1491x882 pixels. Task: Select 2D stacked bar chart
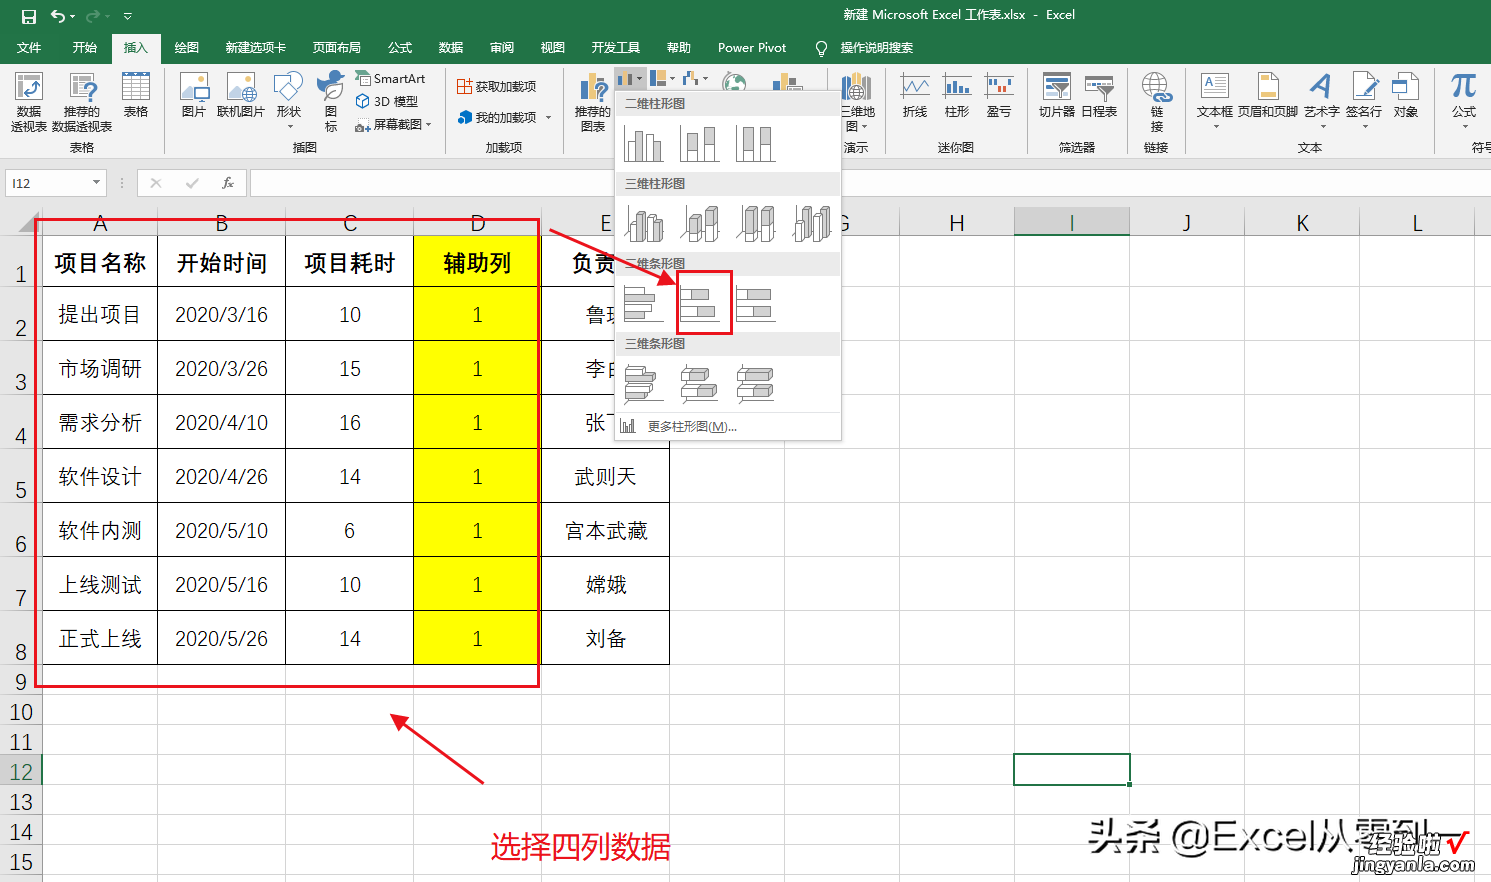point(699,304)
